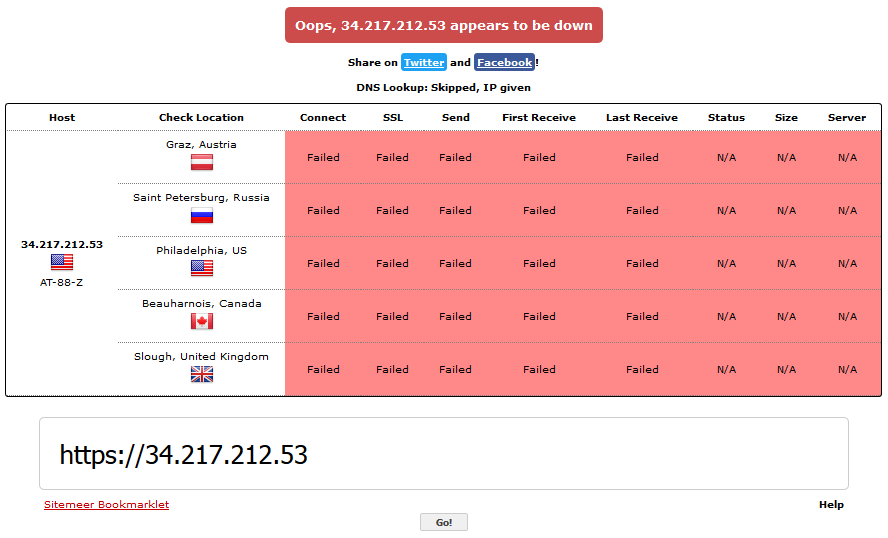The image size is (888, 538).
Task: Click Status N/A cell in Graz row
Action: coord(727,157)
